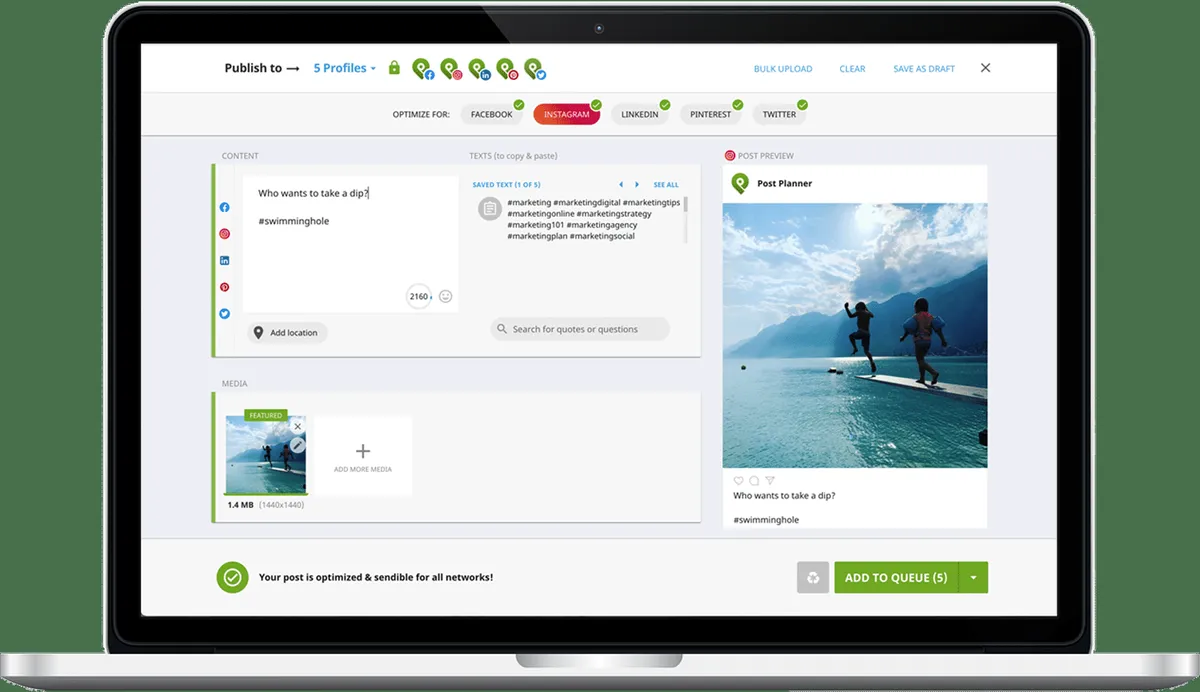Click the saved texts scrollbar

coord(686,219)
